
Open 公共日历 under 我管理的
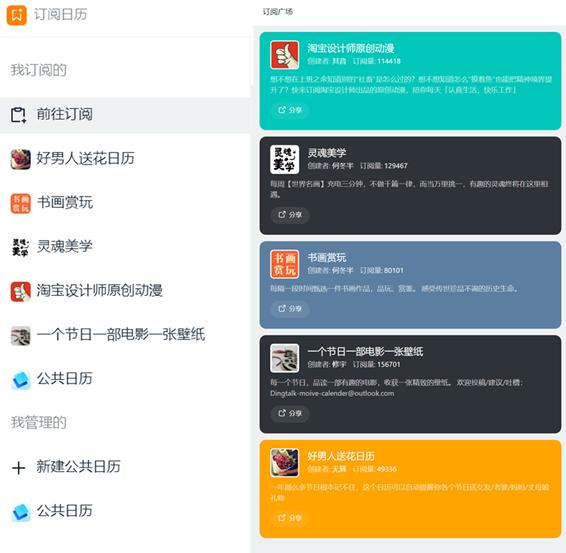125,511
